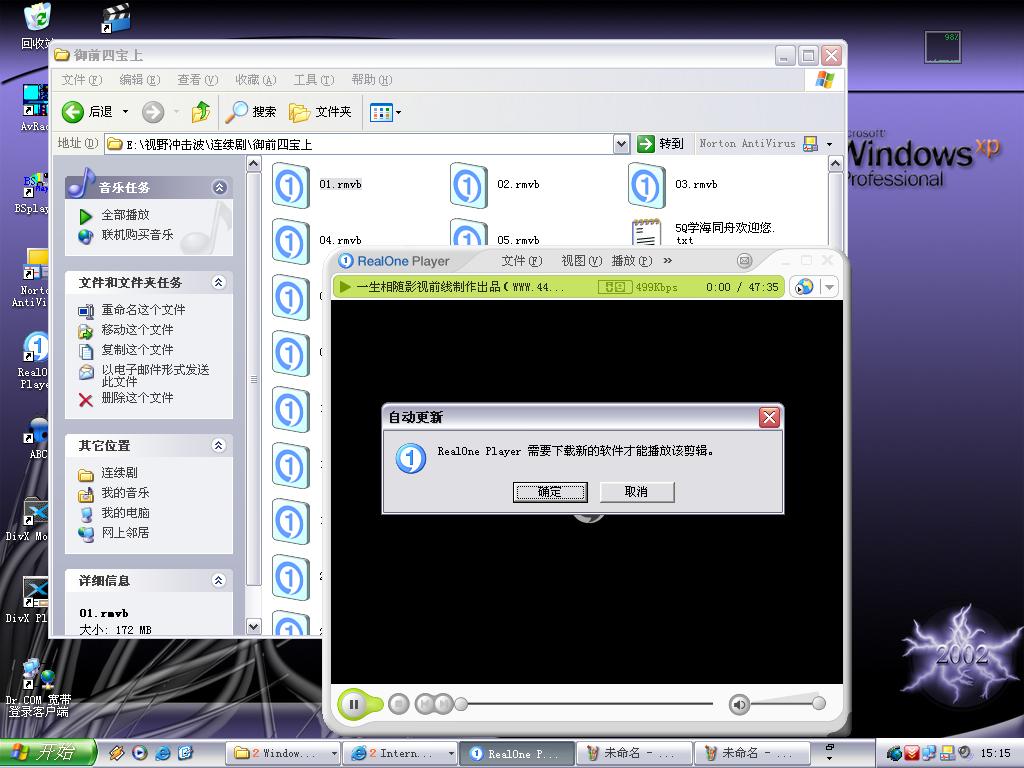Collapse the Details (详细信息) panel
This screenshot has height=768, width=1024.
[x=219, y=580]
